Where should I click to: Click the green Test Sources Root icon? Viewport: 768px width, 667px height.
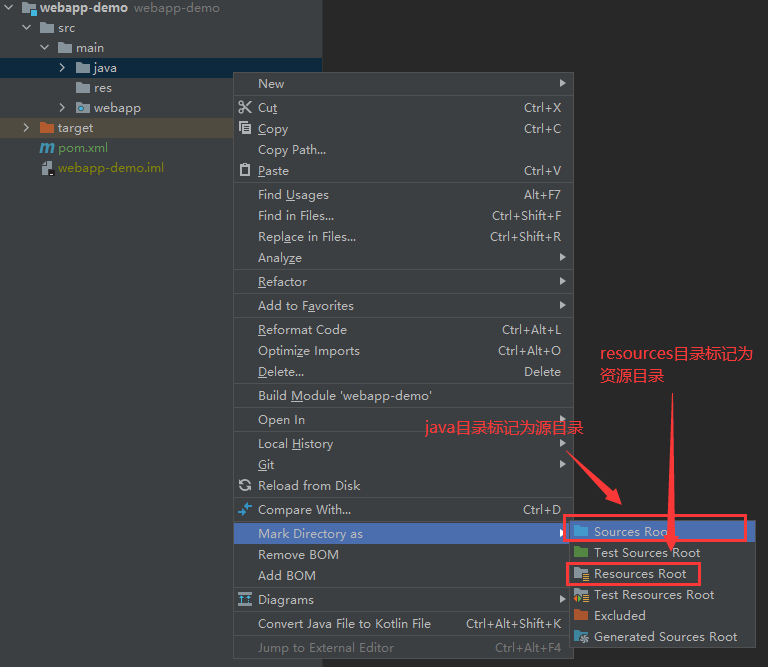pos(581,552)
